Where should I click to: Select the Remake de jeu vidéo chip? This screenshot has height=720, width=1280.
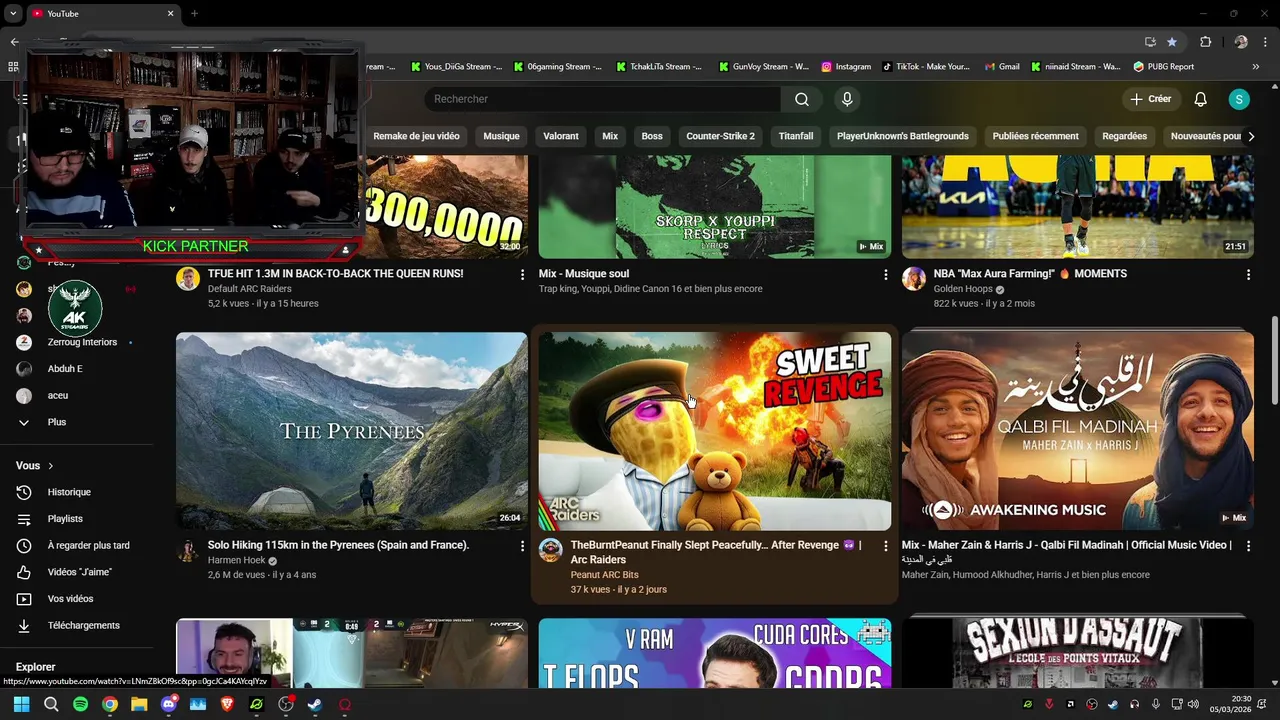tap(416, 136)
